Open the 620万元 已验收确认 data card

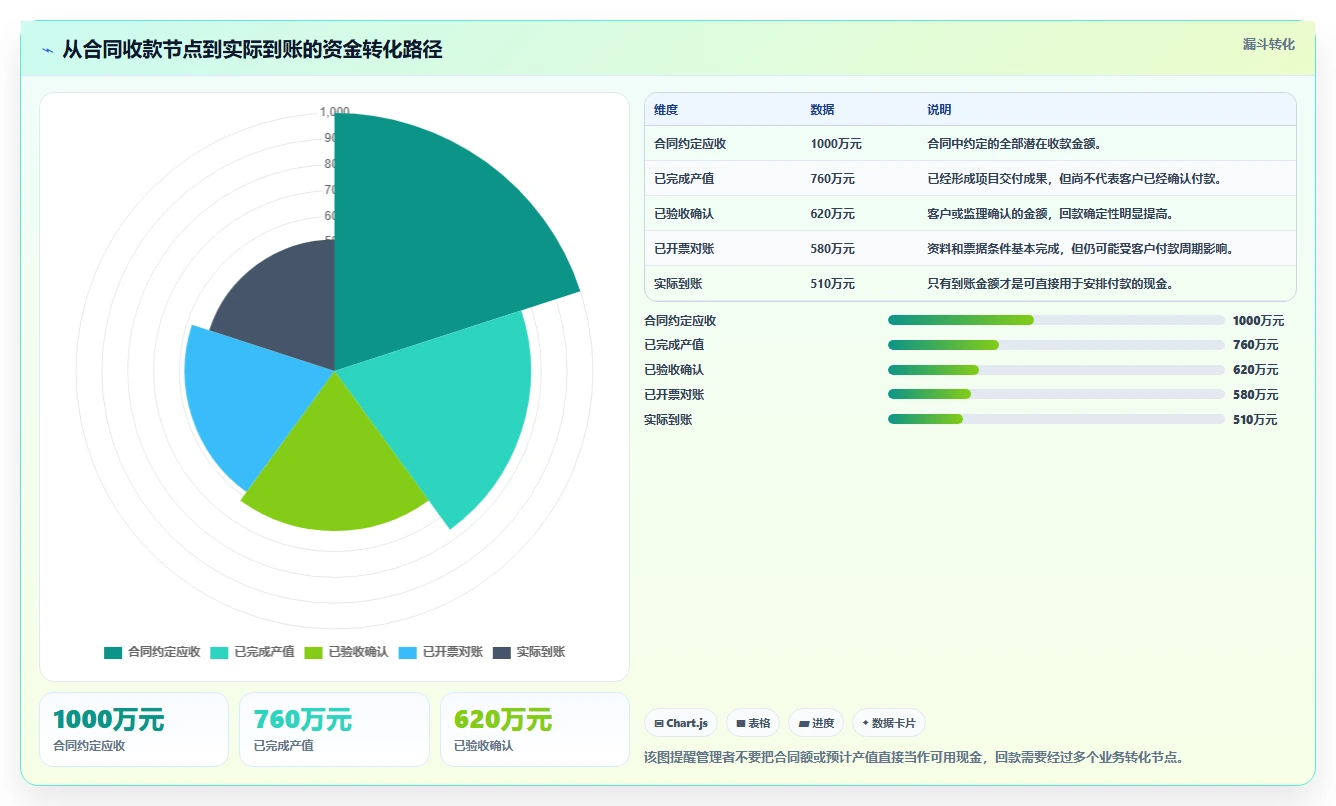coord(535,730)
